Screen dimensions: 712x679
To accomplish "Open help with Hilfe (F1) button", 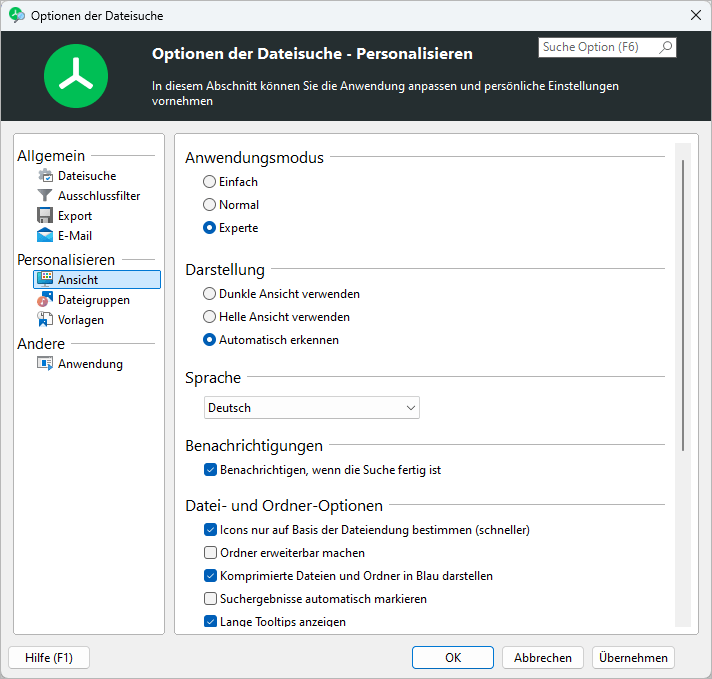I will 49,658.
